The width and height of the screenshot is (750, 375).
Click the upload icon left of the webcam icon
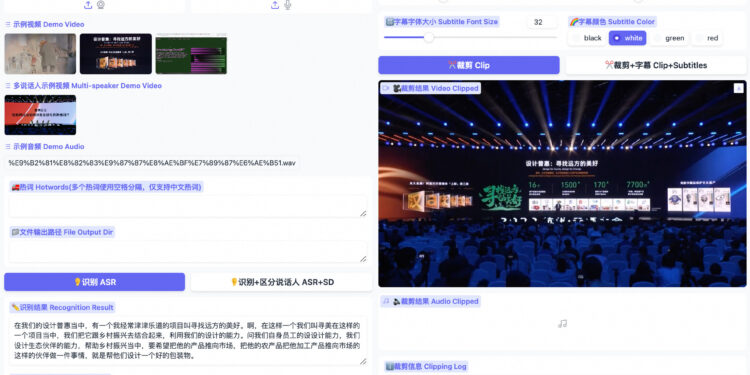[x=88, y=5]
